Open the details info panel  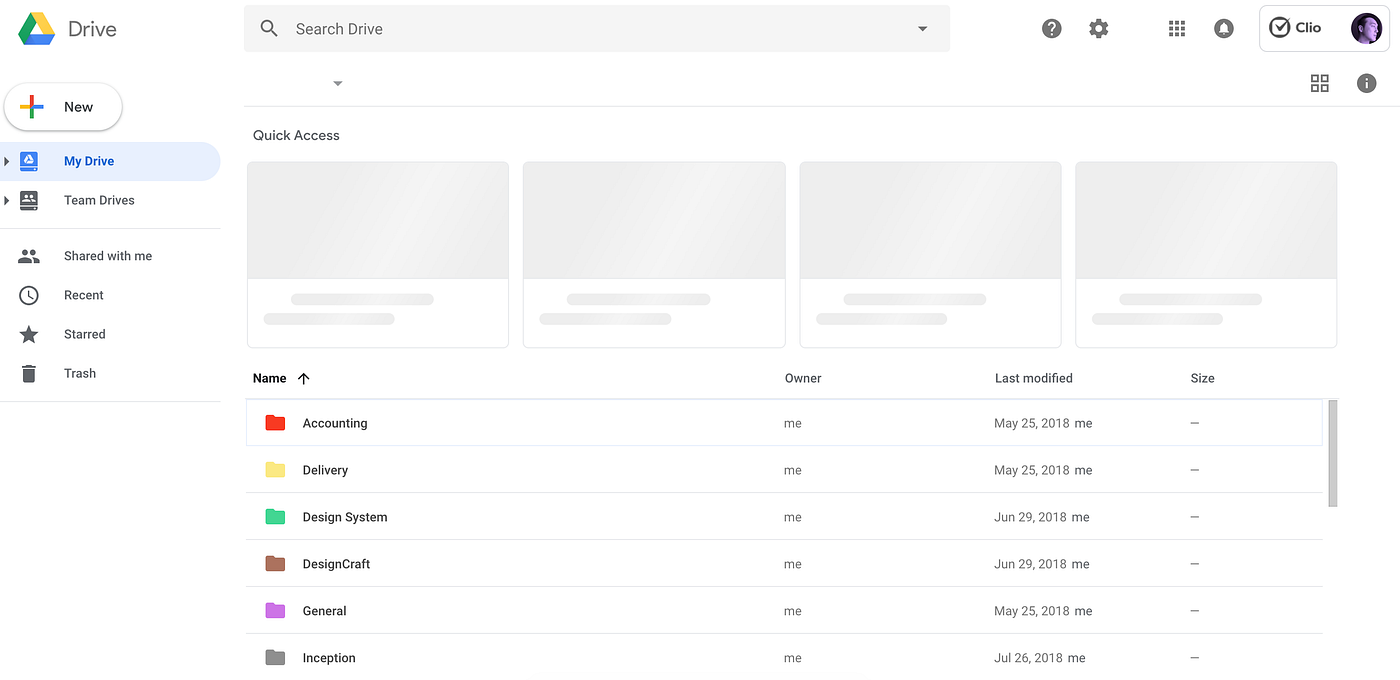(1367, 83)
